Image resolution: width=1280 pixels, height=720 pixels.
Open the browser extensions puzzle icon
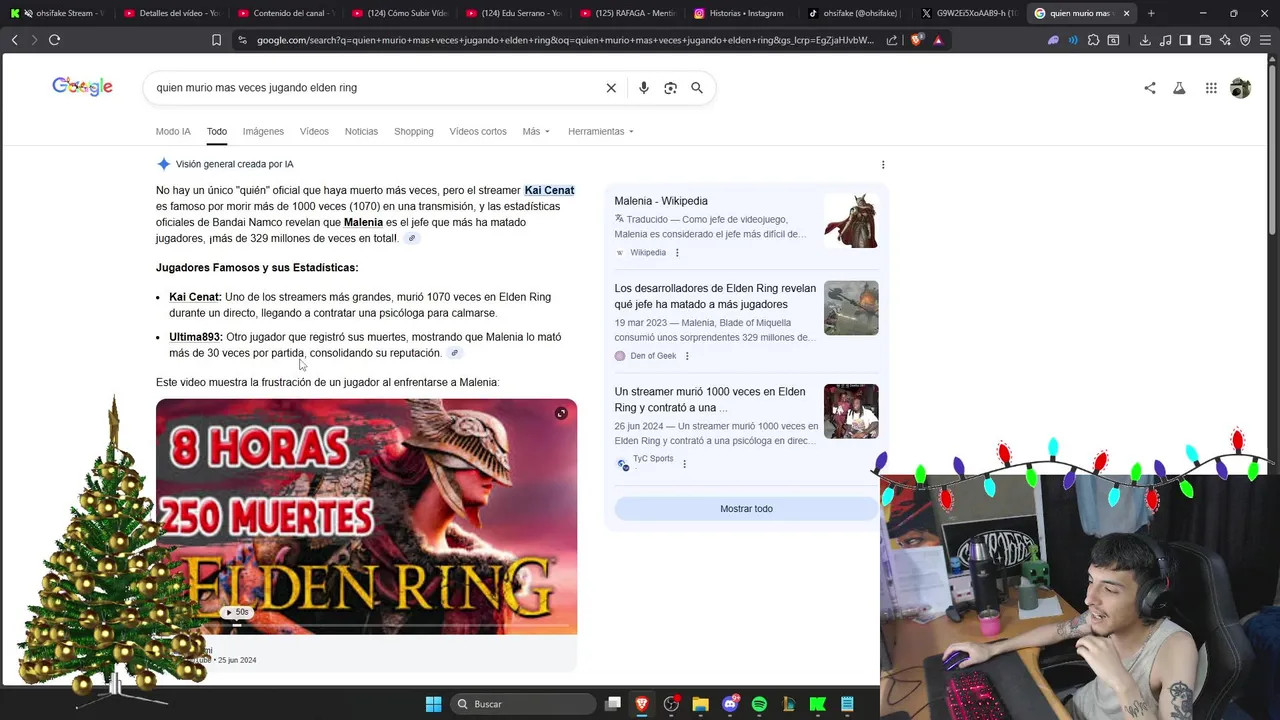1093,40
